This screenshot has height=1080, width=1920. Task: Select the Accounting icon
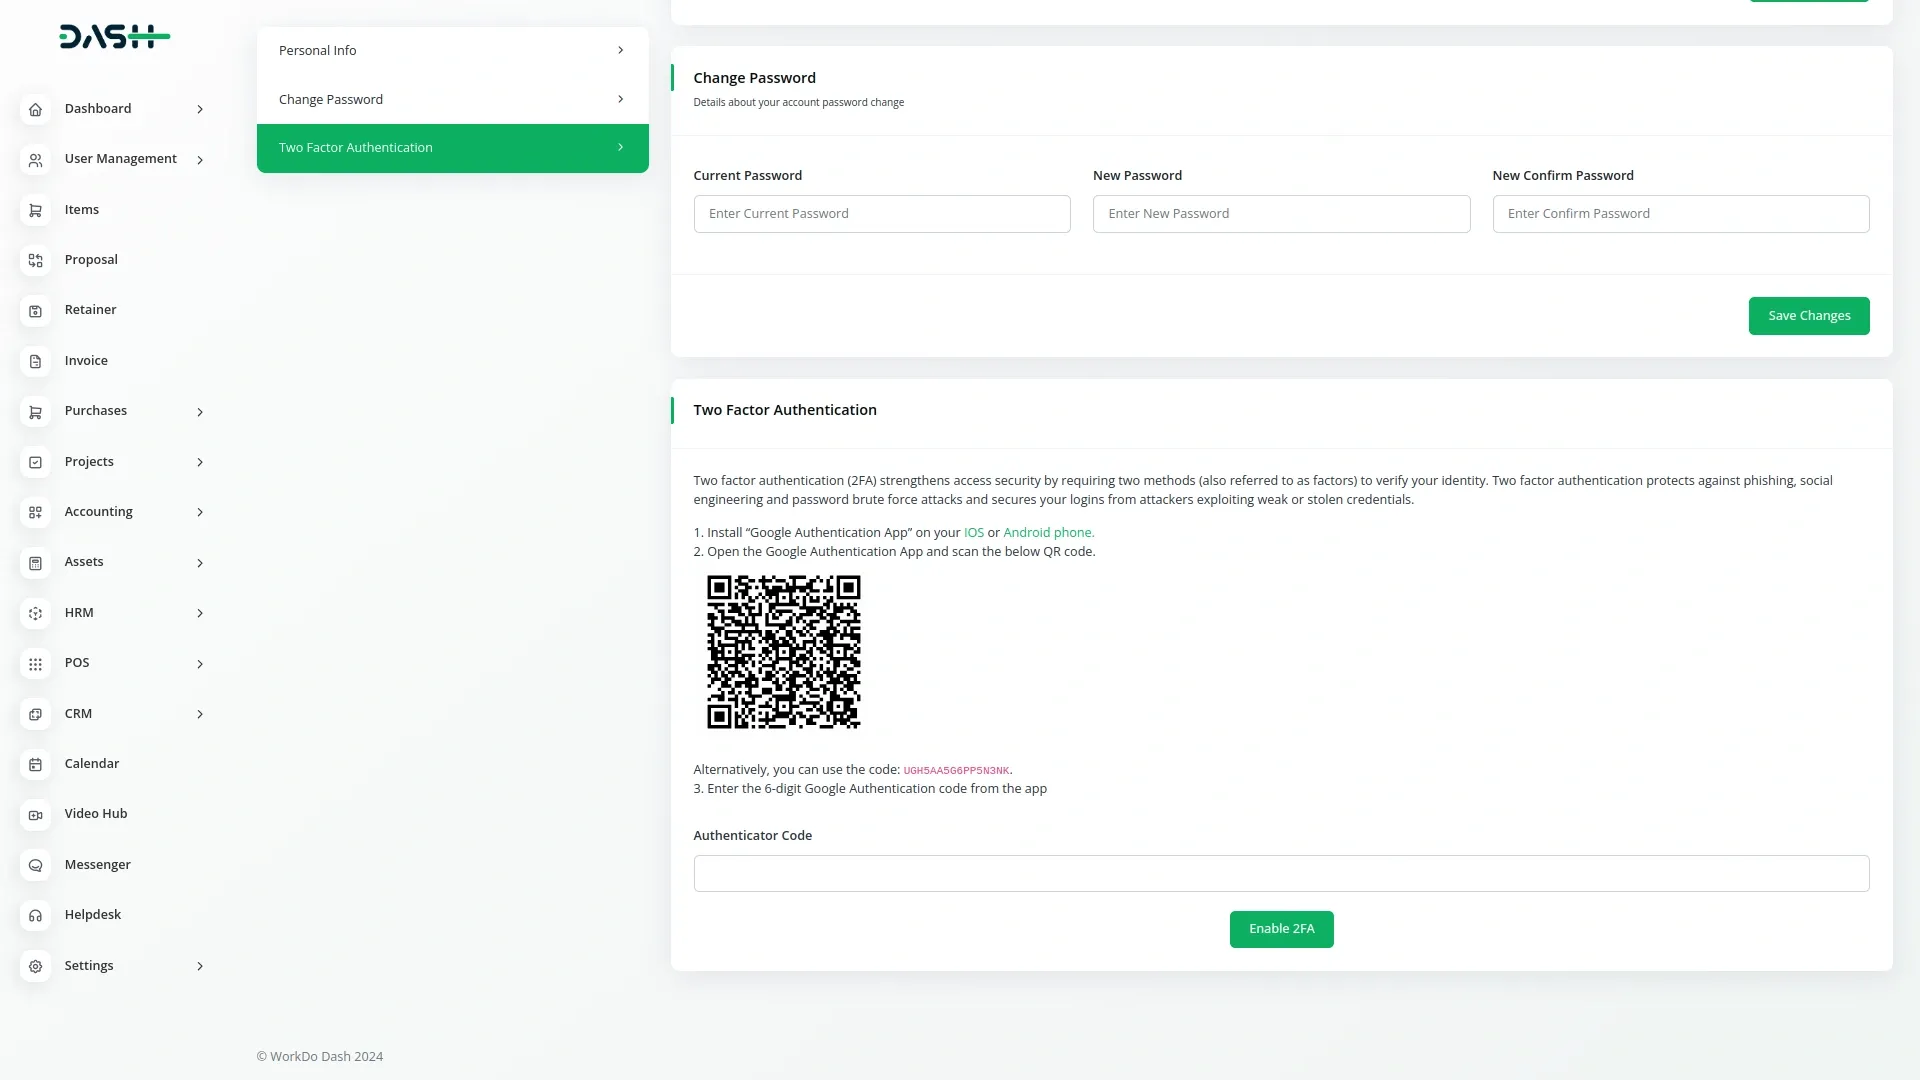click(36, 512)
